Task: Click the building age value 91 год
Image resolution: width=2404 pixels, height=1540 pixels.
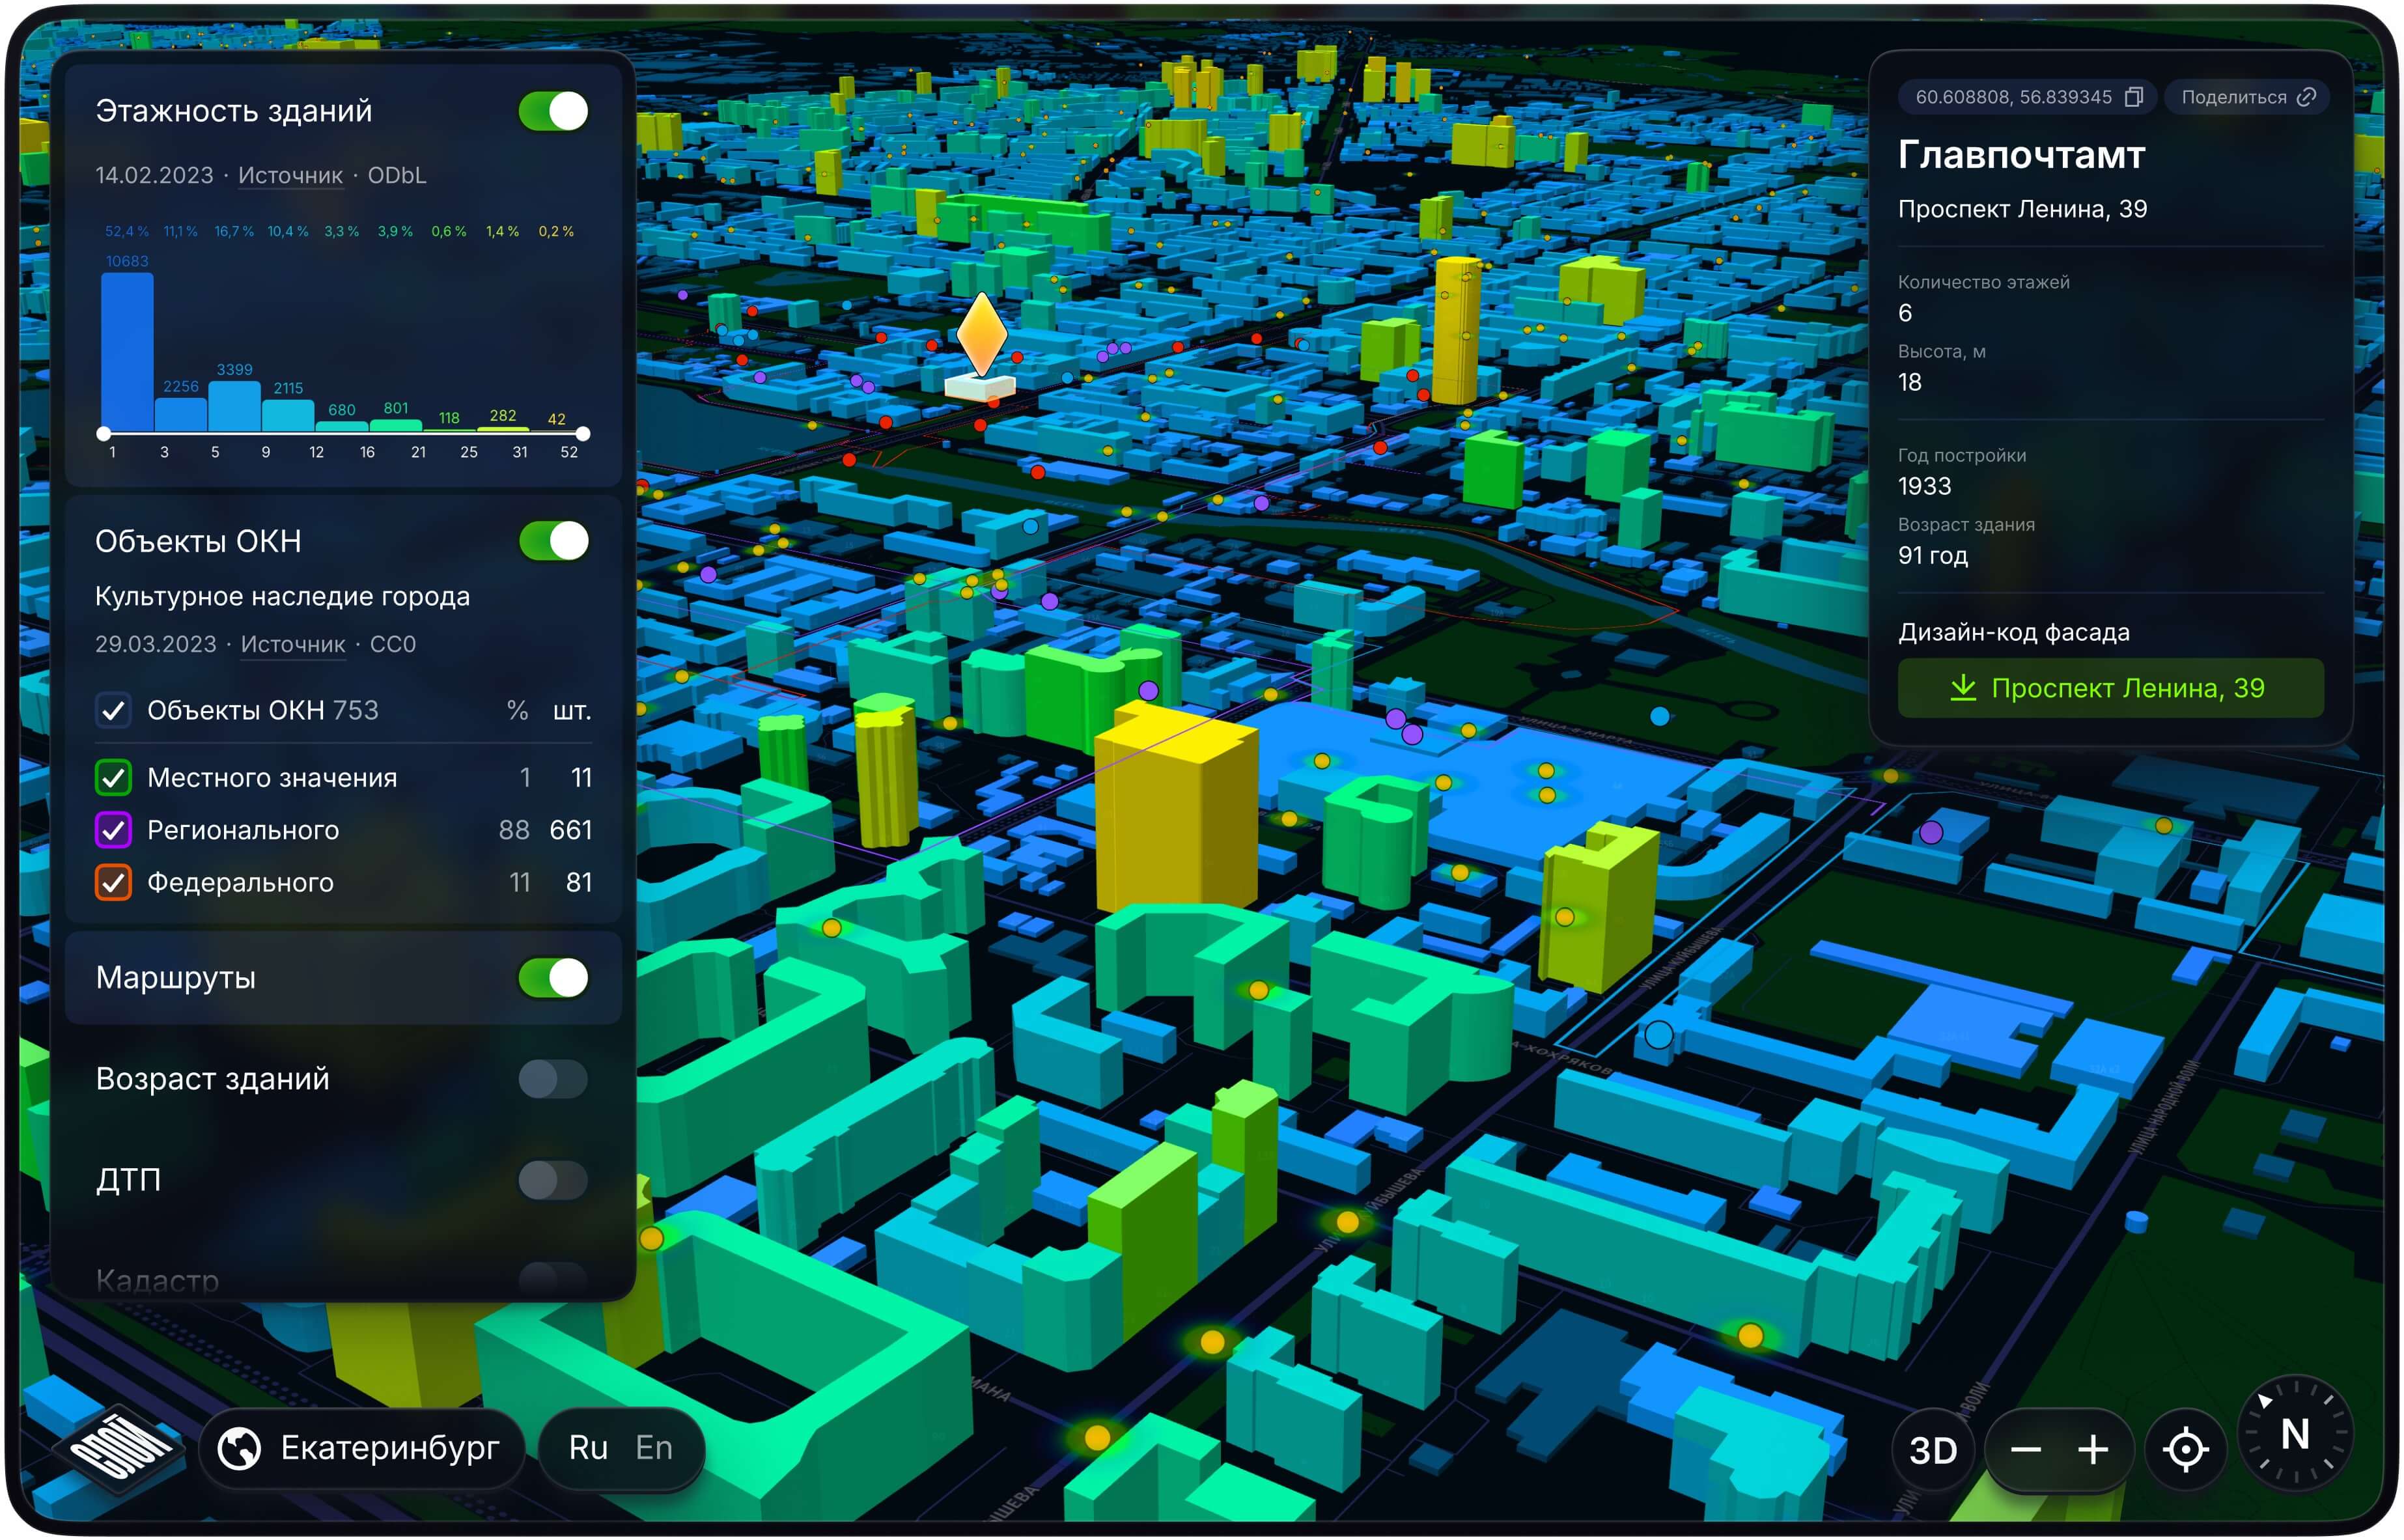Action: tap(1932, 555)
